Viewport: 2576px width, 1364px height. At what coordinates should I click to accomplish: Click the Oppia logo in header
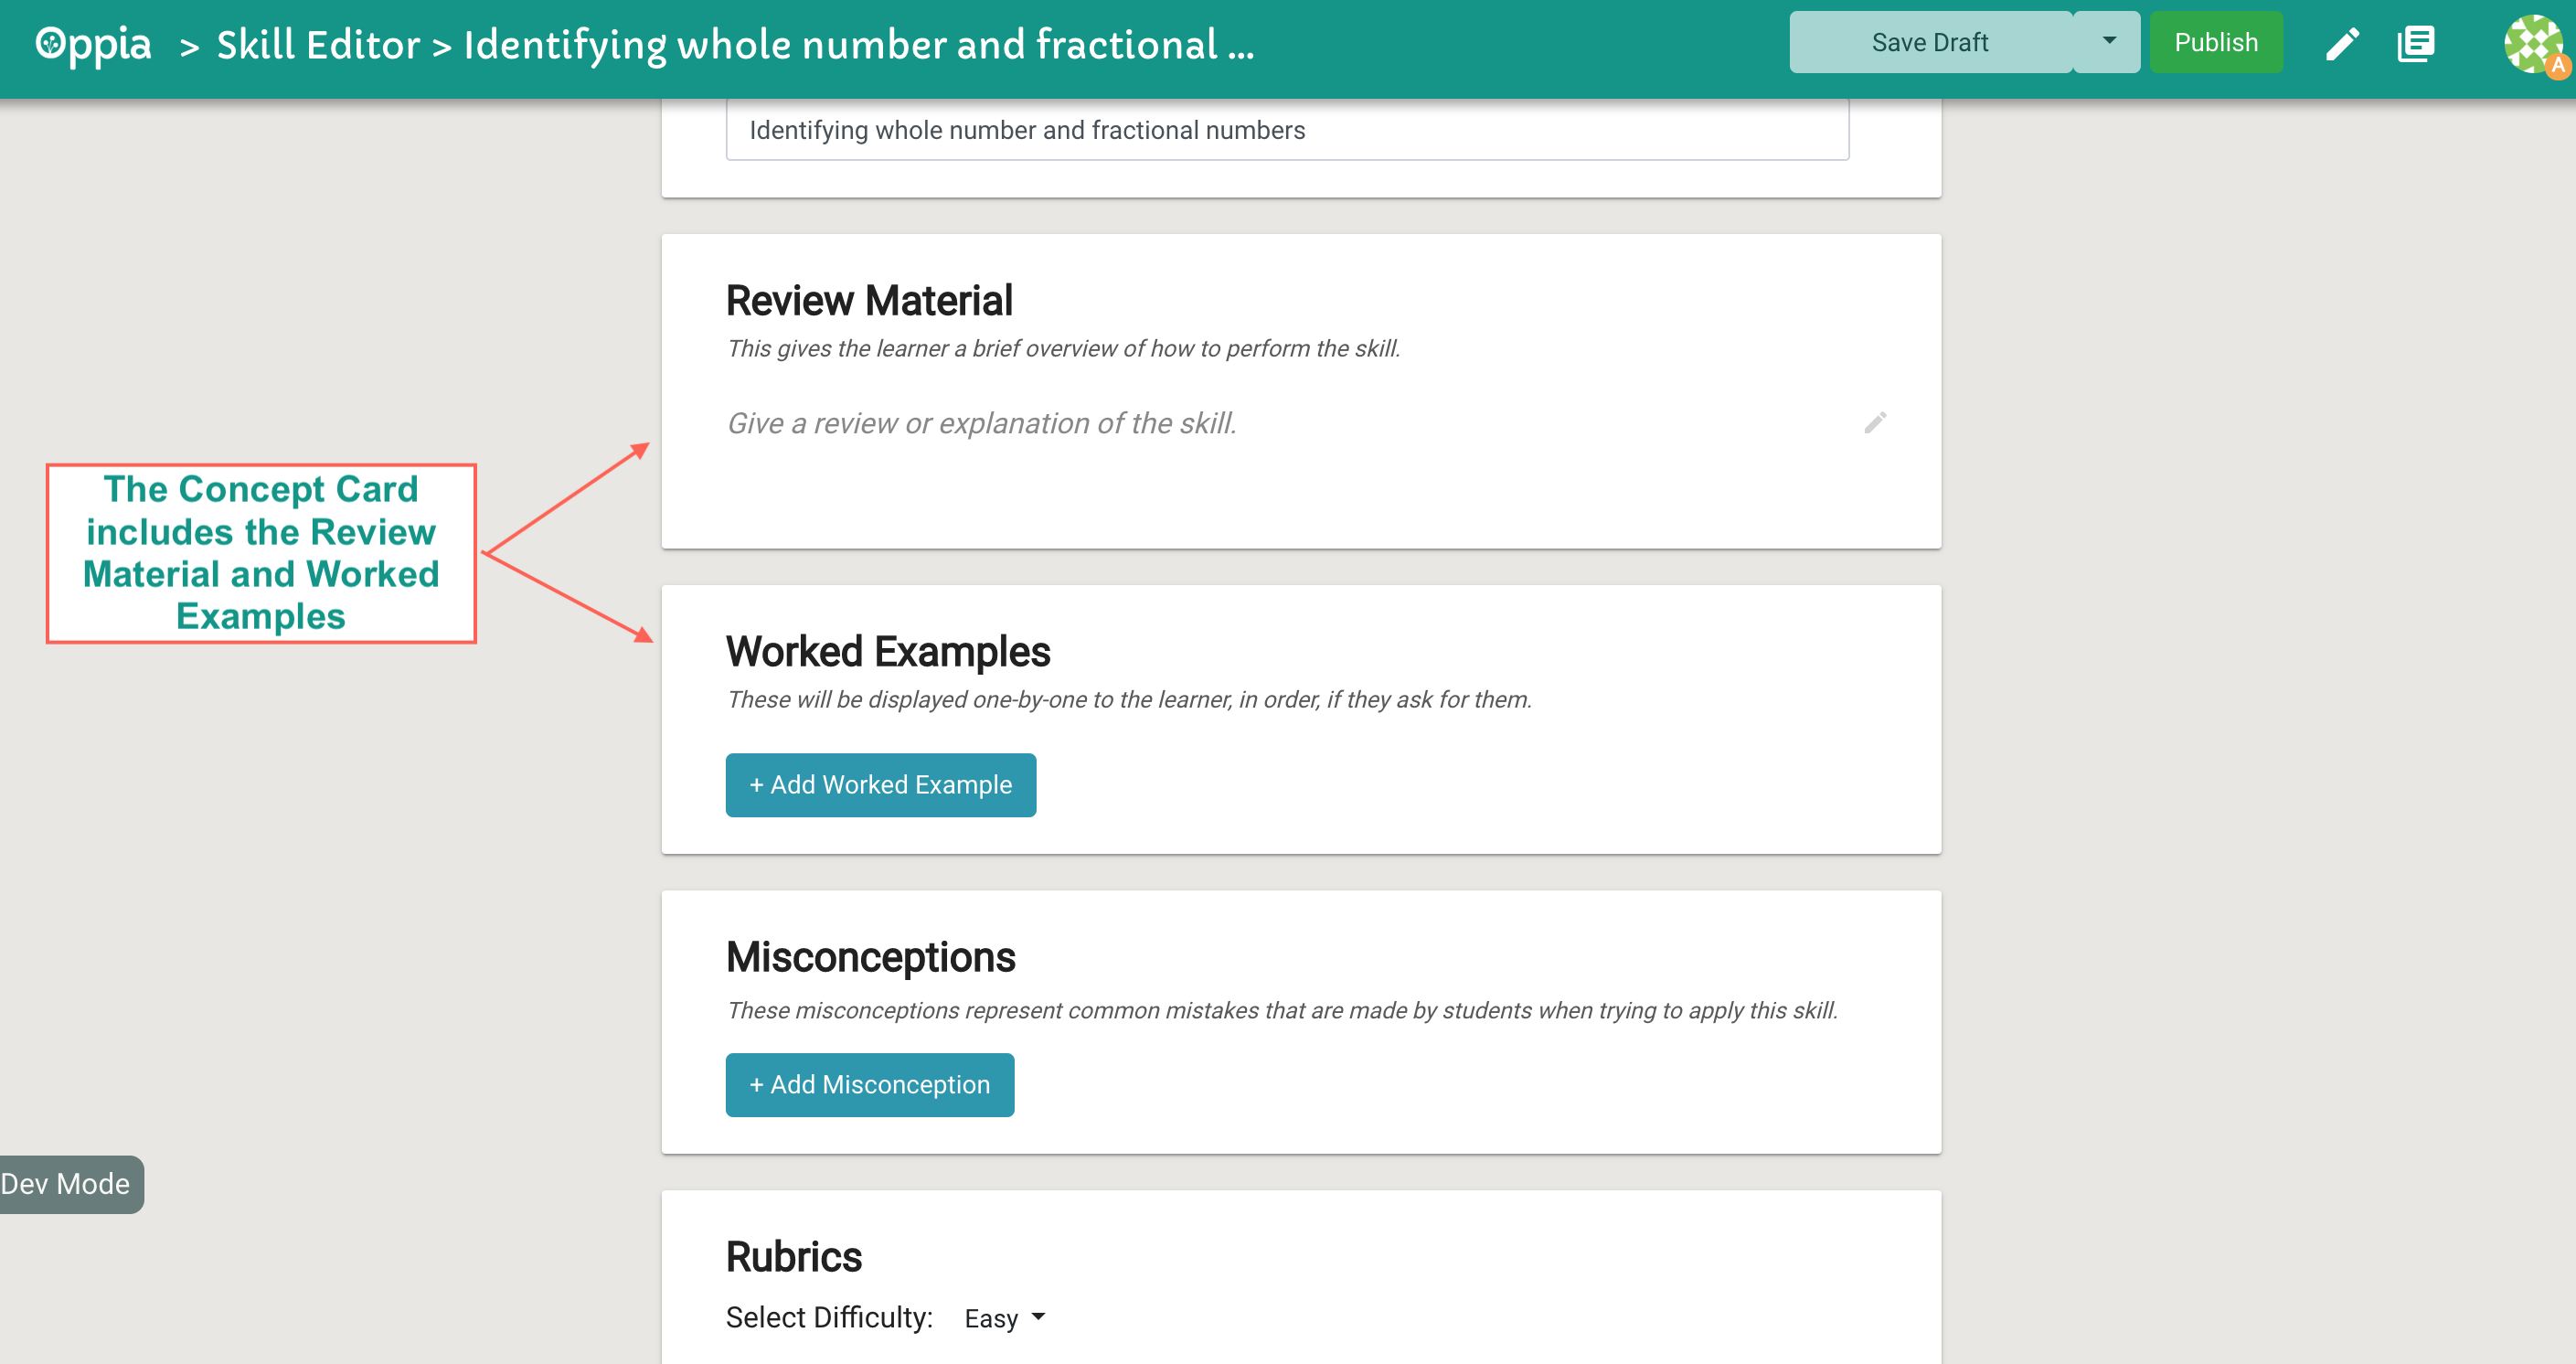click(93, 44)
